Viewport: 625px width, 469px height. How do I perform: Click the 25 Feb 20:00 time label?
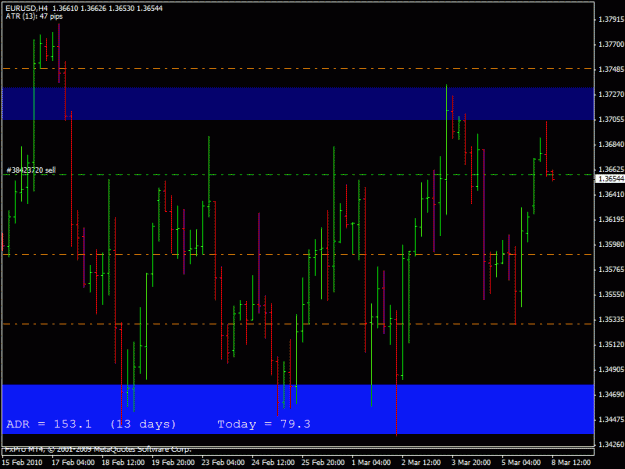coord(323,462)
